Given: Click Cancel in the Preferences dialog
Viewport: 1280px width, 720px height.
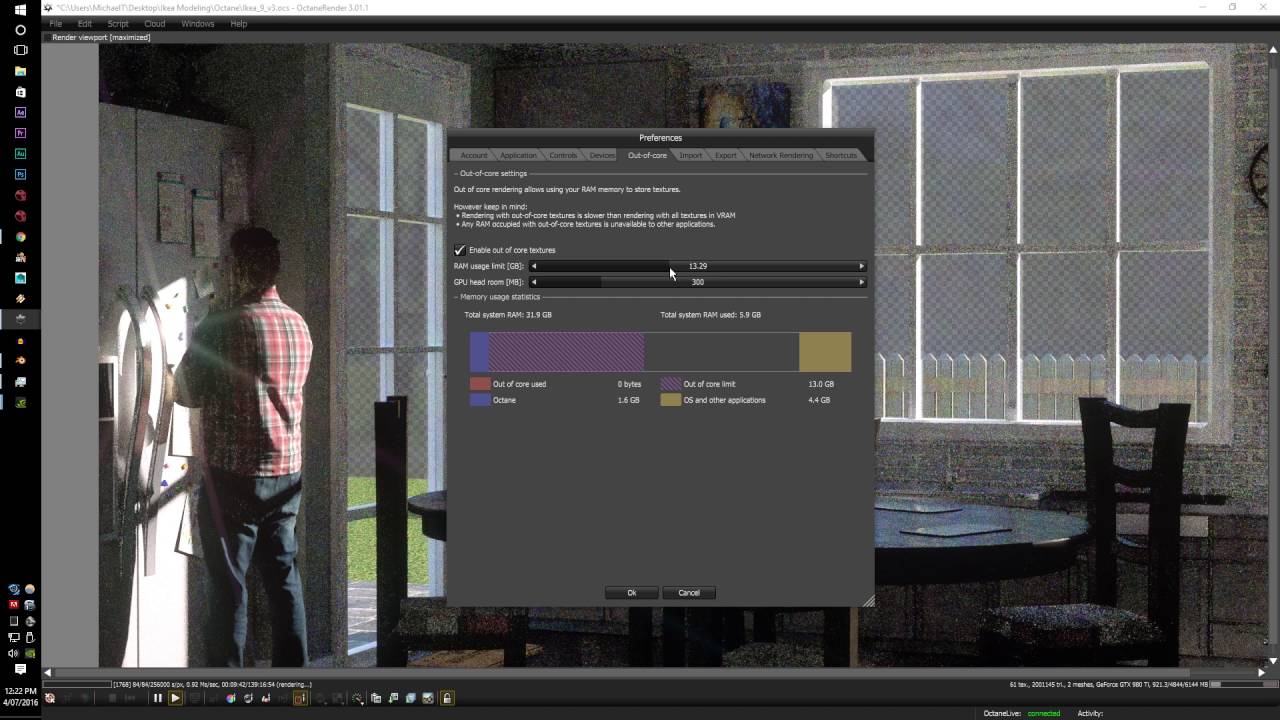Looking at the screenshot, I should [689, 593].
